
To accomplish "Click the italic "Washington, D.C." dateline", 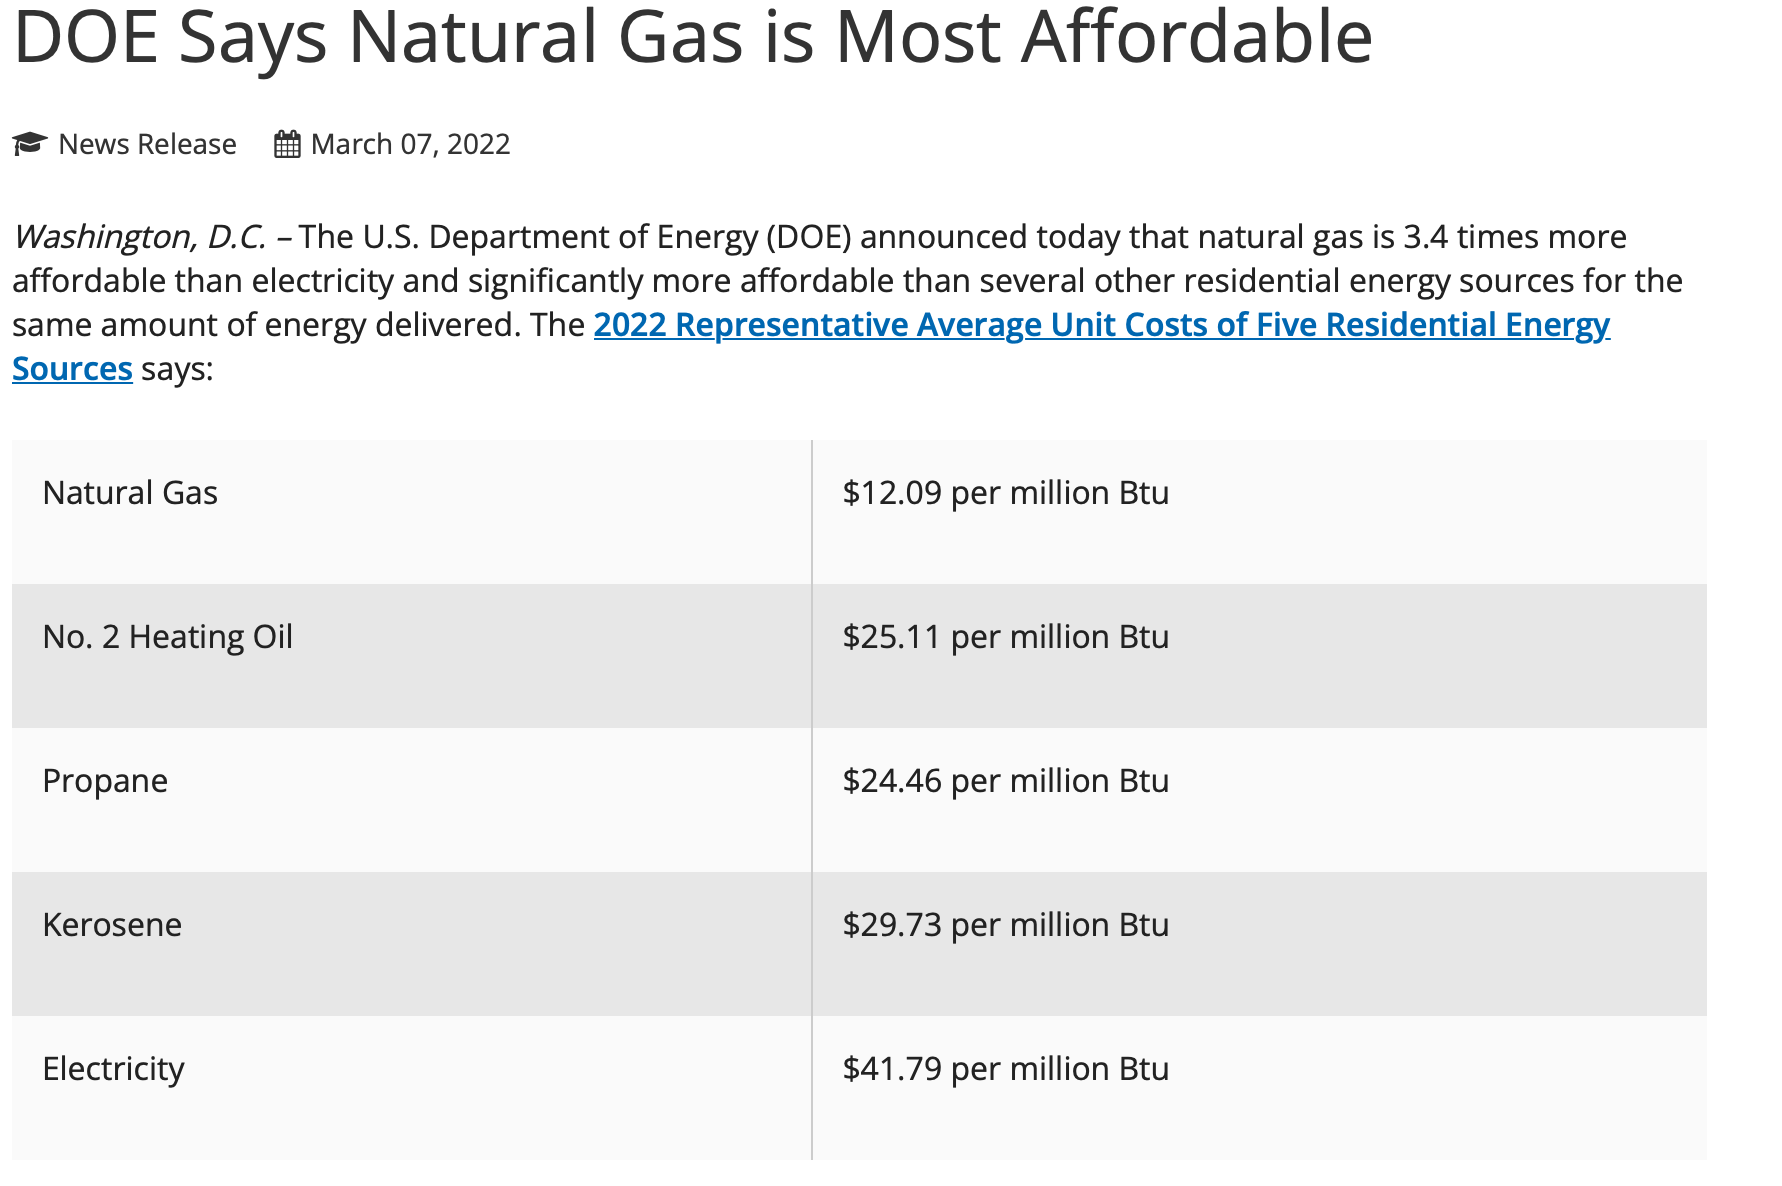I will (139, 237).
